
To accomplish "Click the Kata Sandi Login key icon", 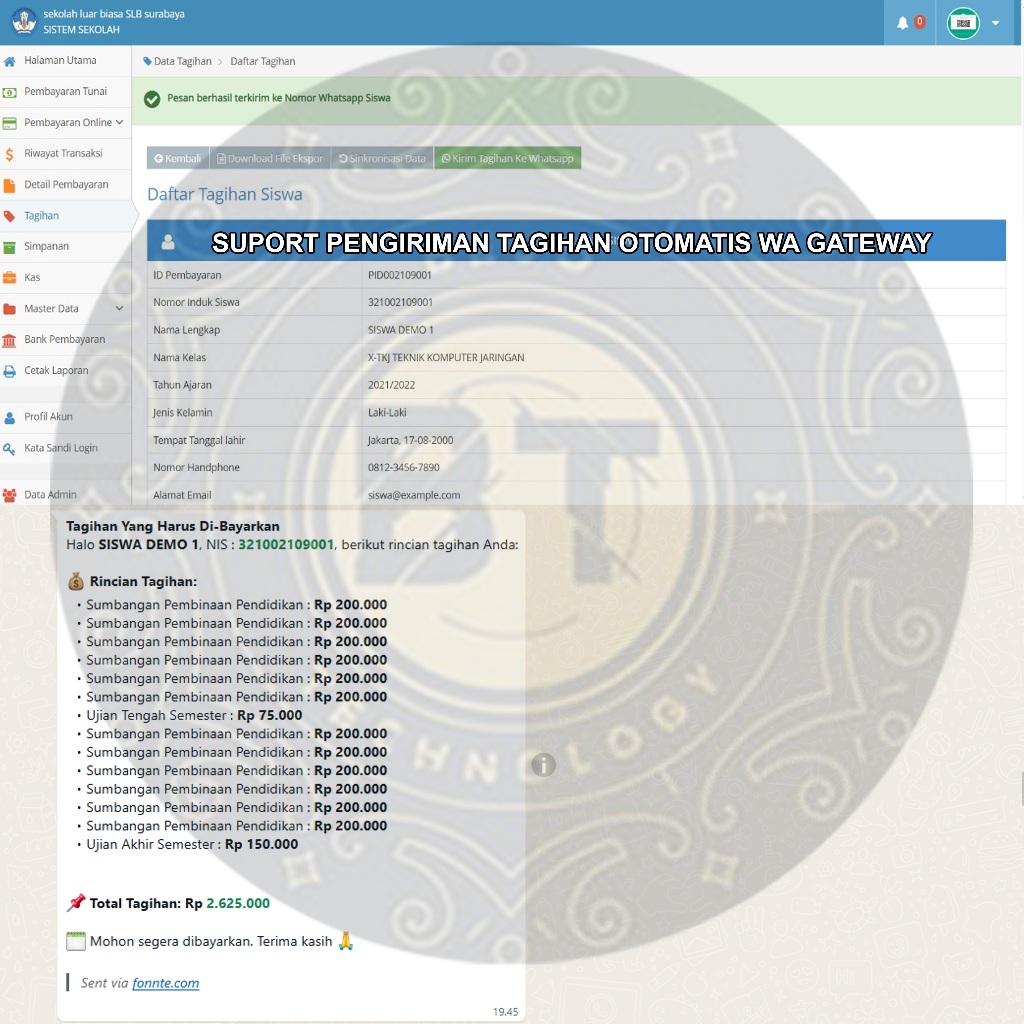I will pyautogui.click(x=9, y=449).
